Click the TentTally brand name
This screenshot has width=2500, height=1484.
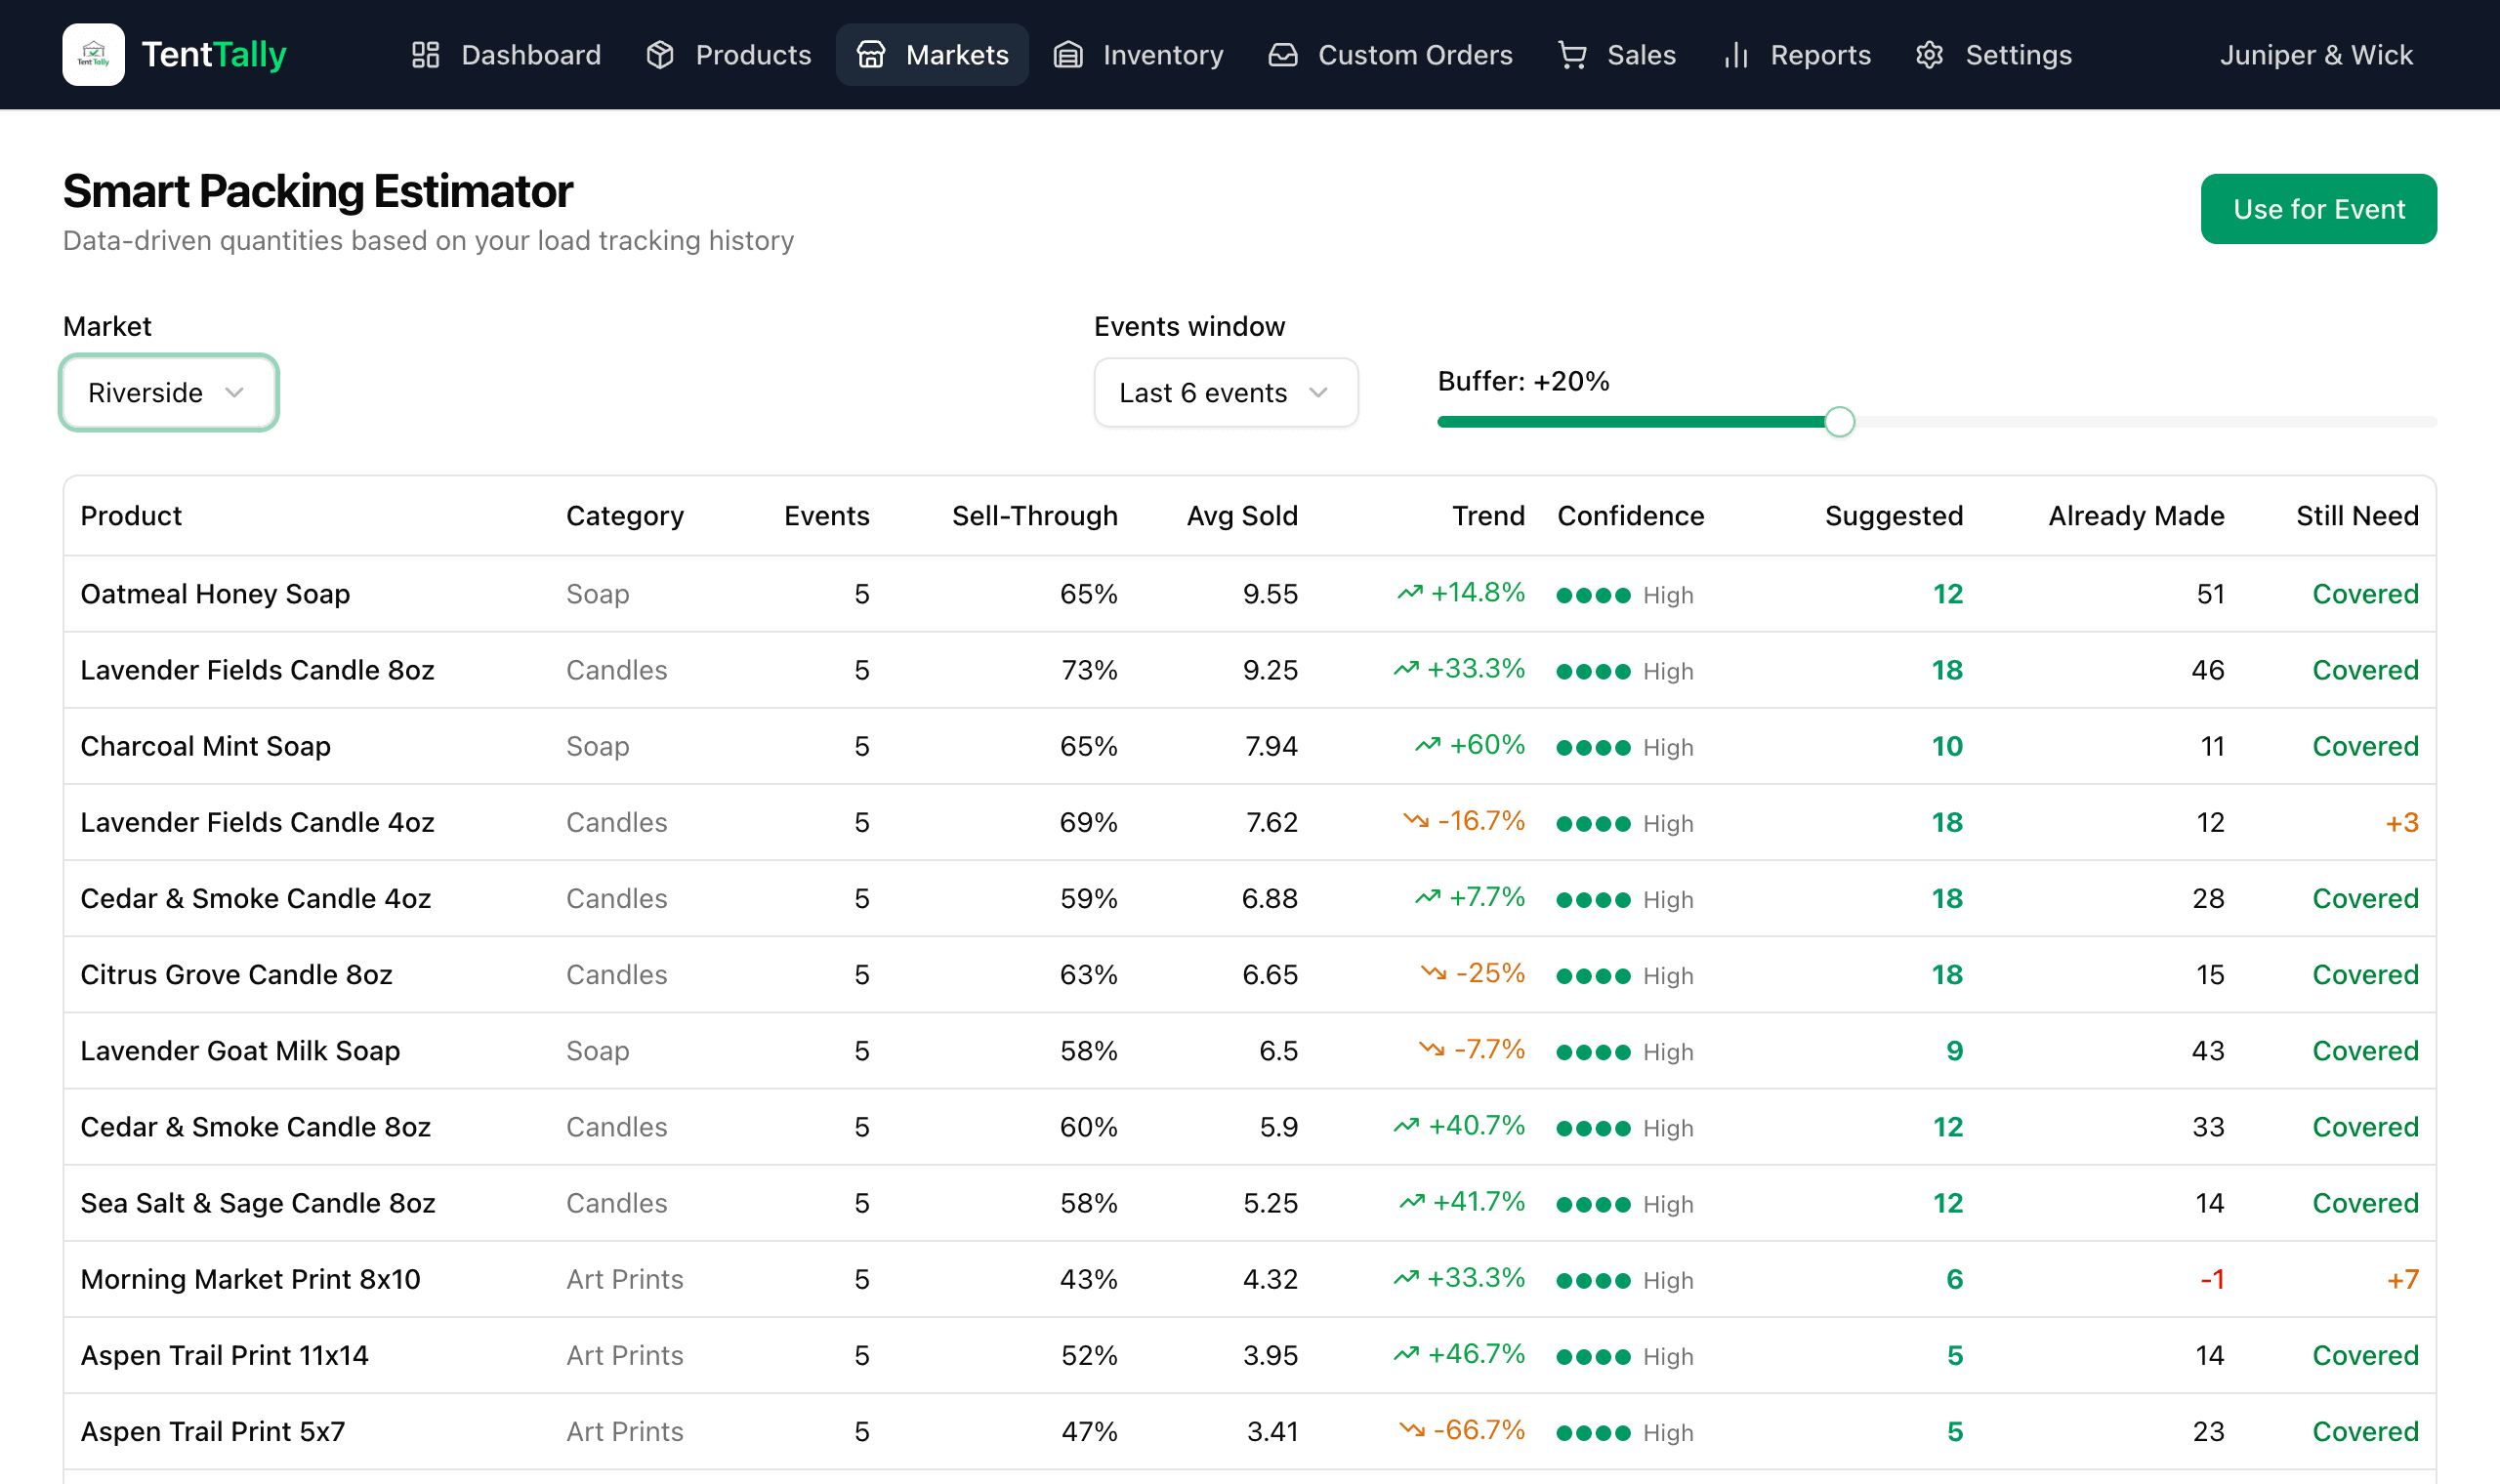click(x=214, y=54)
